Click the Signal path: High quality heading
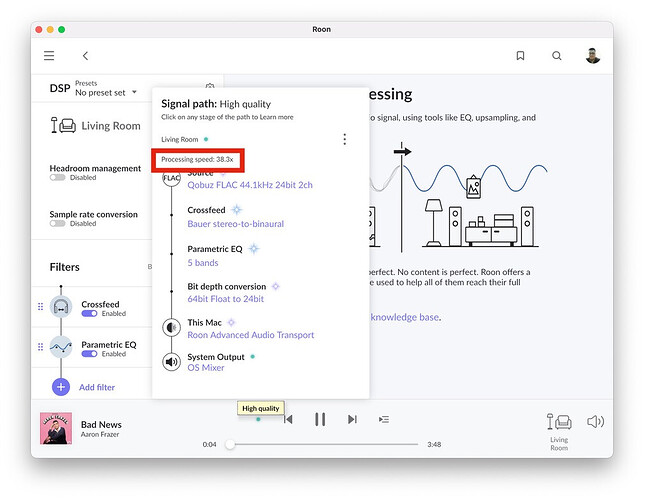 (x=216, y=104)
